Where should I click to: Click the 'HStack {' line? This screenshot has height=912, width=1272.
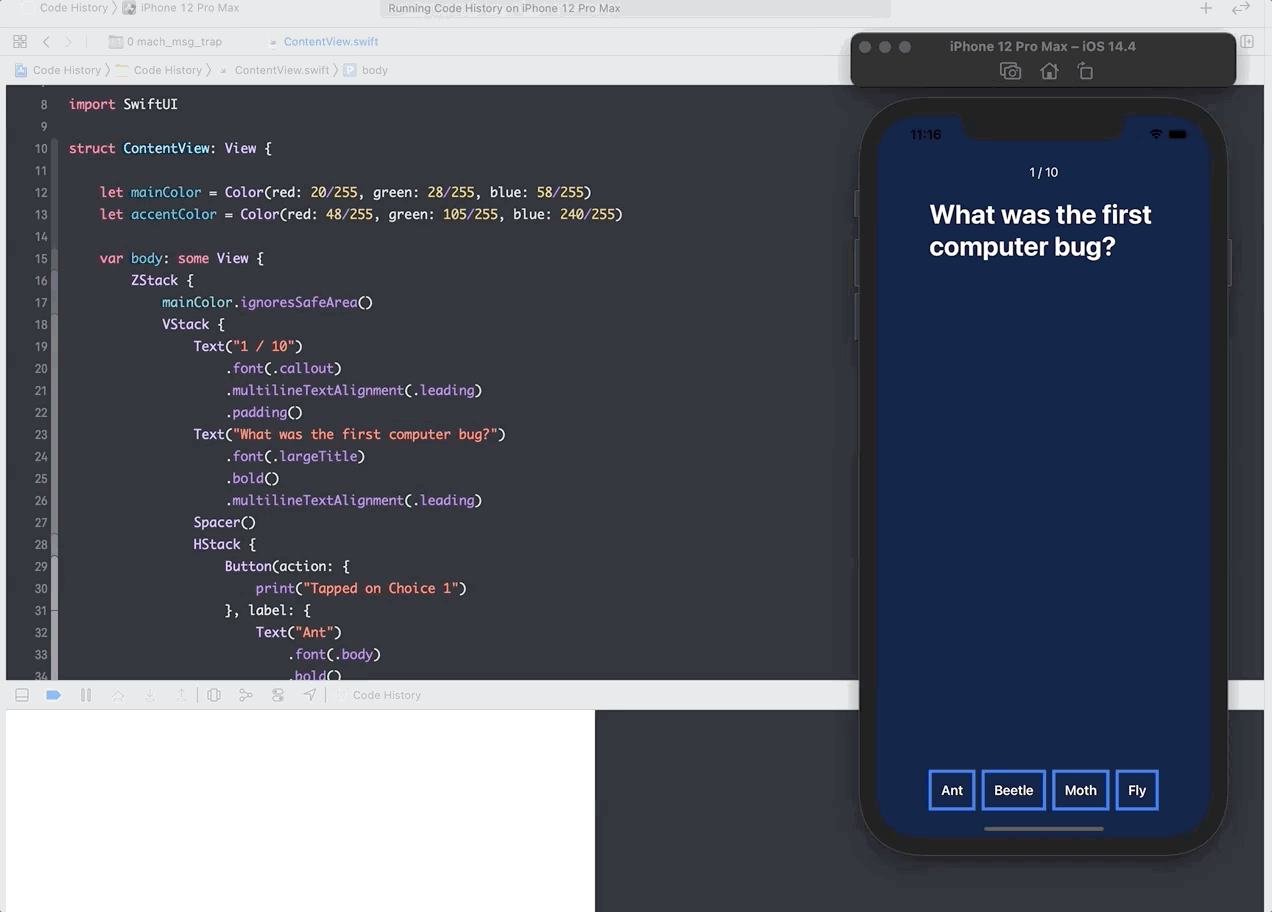225,544
